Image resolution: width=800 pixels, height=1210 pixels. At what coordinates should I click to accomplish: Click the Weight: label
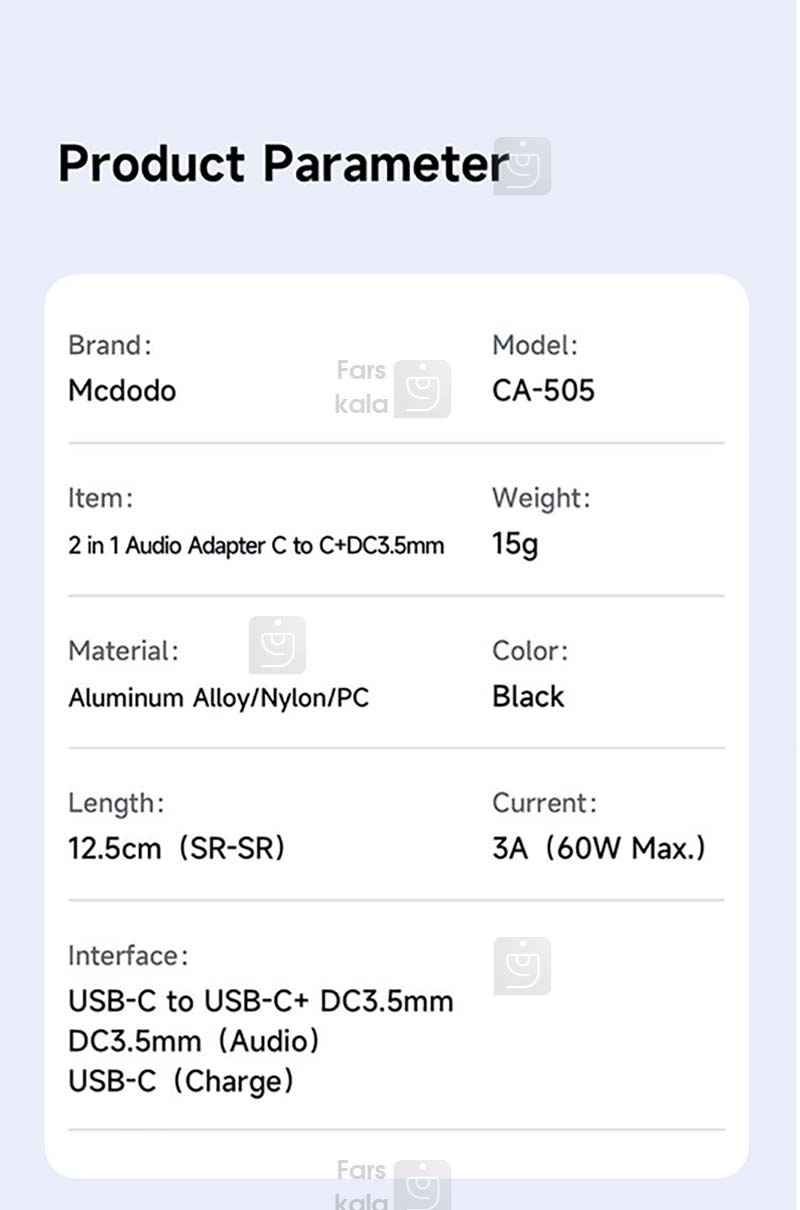(x=541, y=498)
